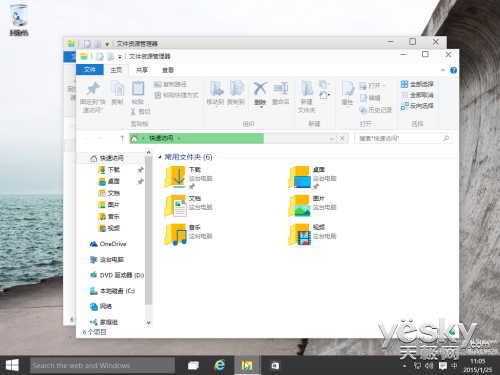This screenshot has height=375, width=500.
Task: Click the Rename icon
Action: (281, 88)
